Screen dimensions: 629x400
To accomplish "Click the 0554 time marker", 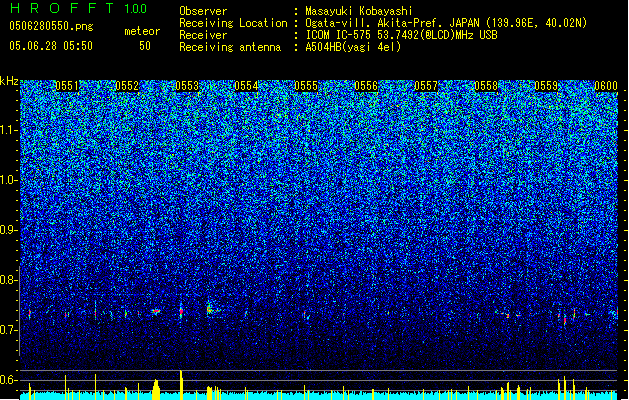I will point(246,86).
